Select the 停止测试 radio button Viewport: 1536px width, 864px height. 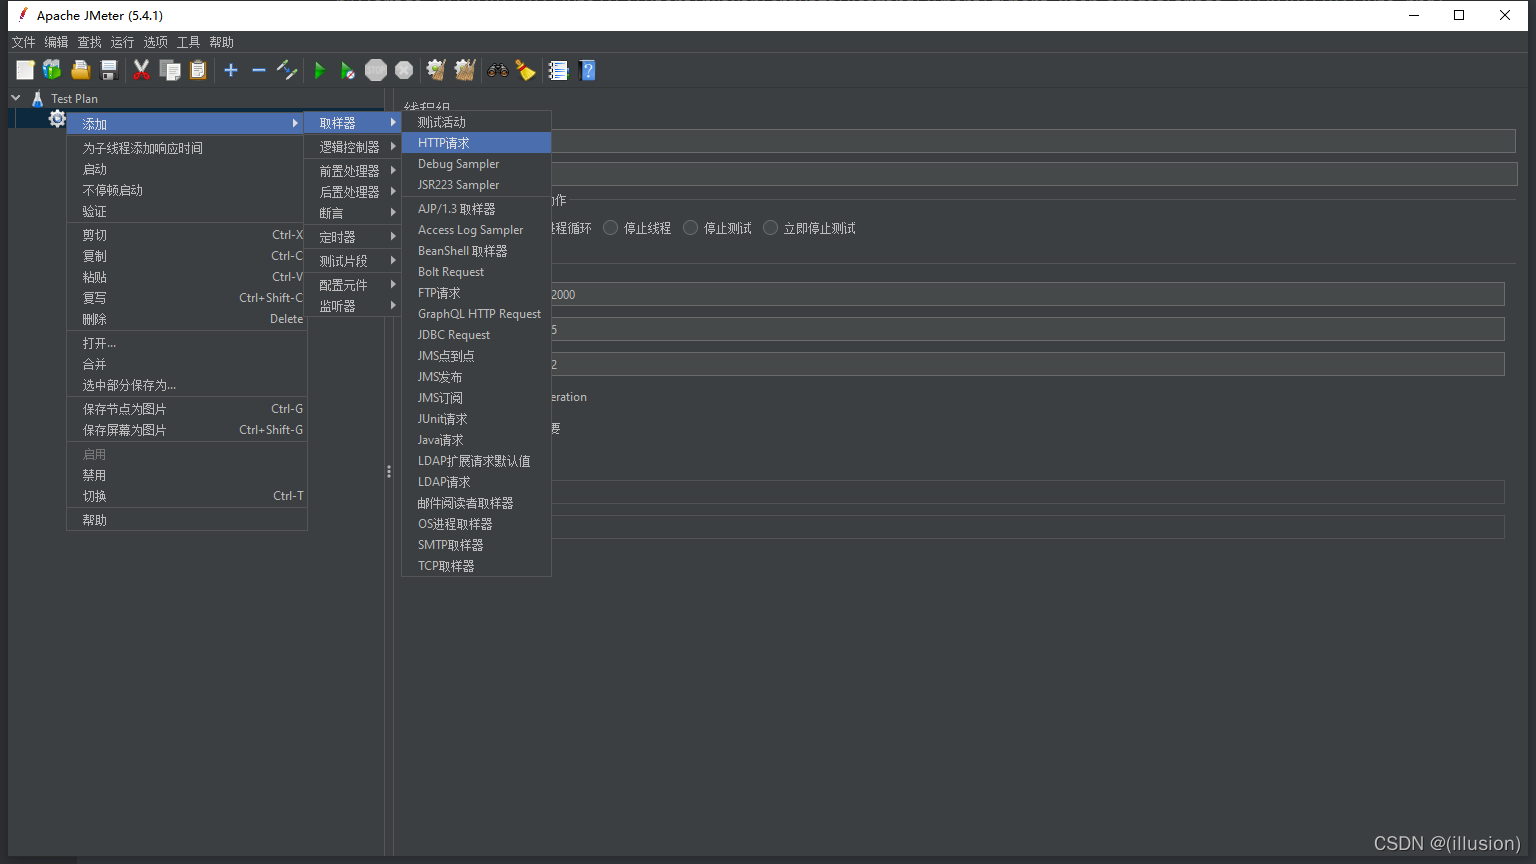691,228
